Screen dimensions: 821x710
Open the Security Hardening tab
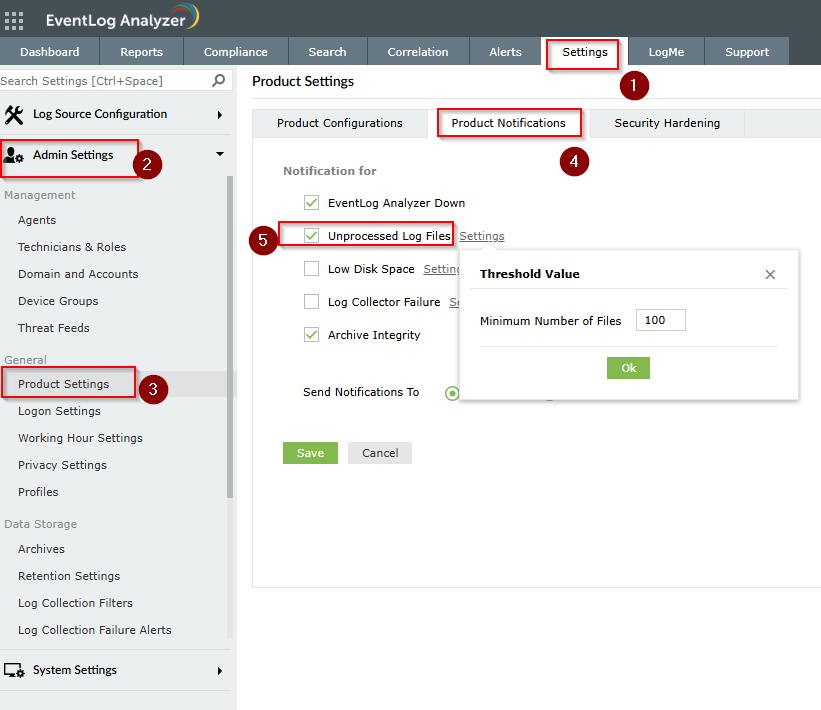tap(667, 123)
